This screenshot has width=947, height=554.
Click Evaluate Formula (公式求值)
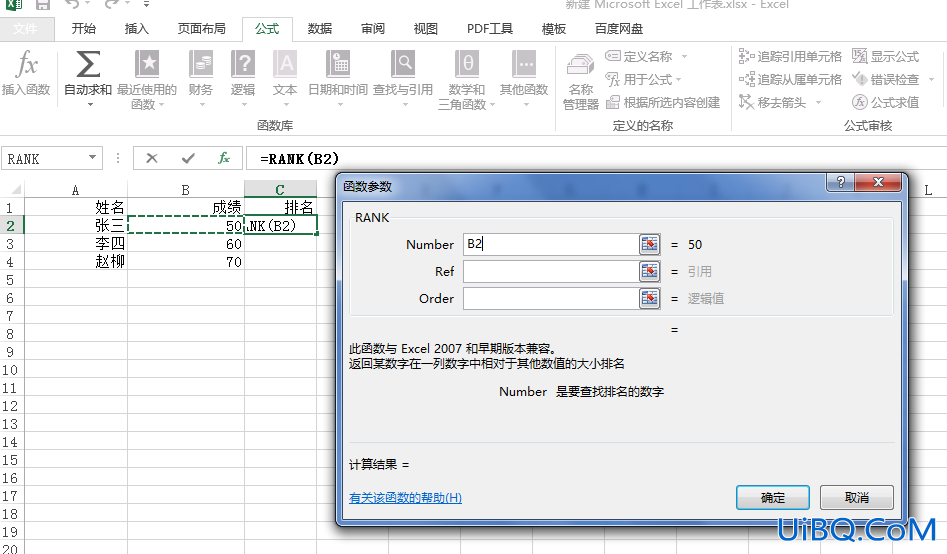click(885, 102)
